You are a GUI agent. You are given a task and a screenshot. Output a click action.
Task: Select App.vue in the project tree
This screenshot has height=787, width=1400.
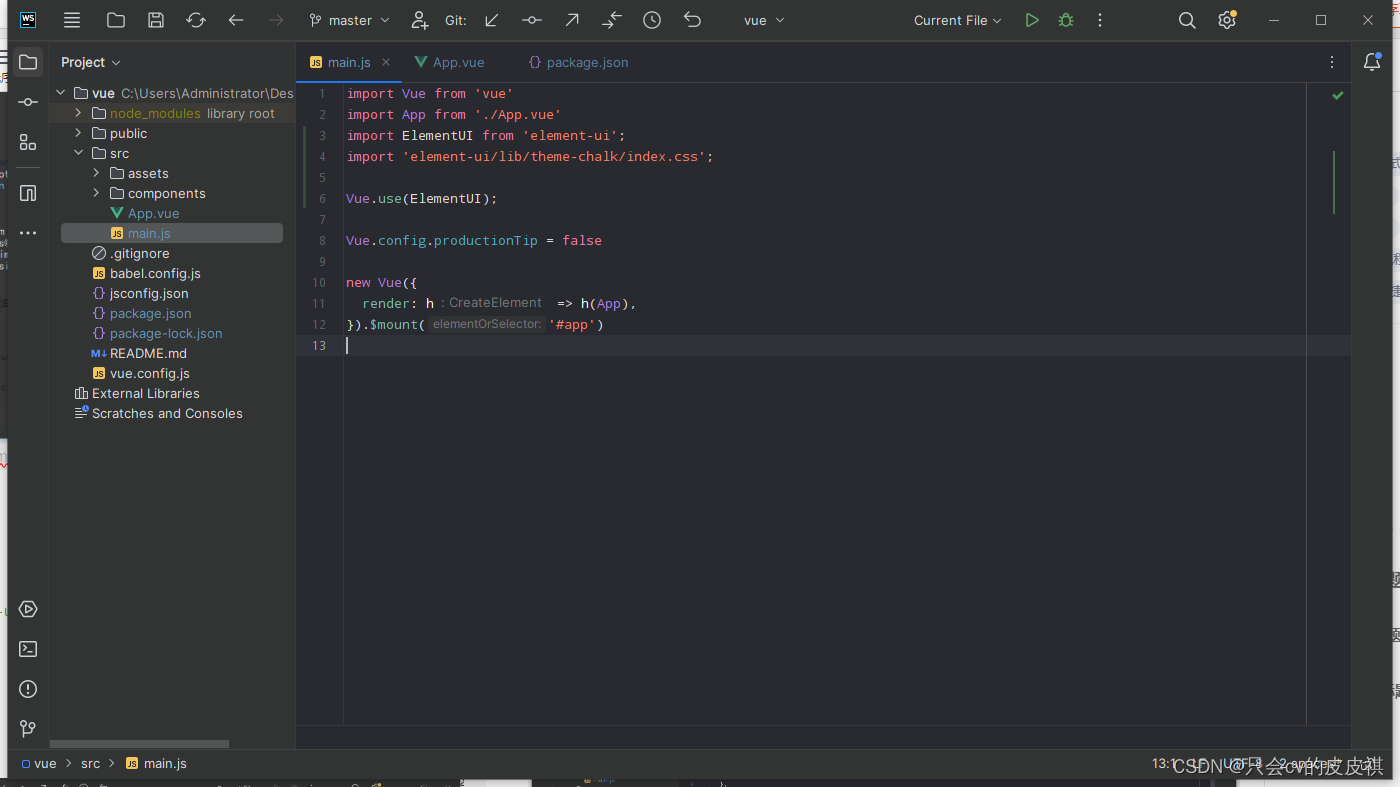click(x=145, y=213)
